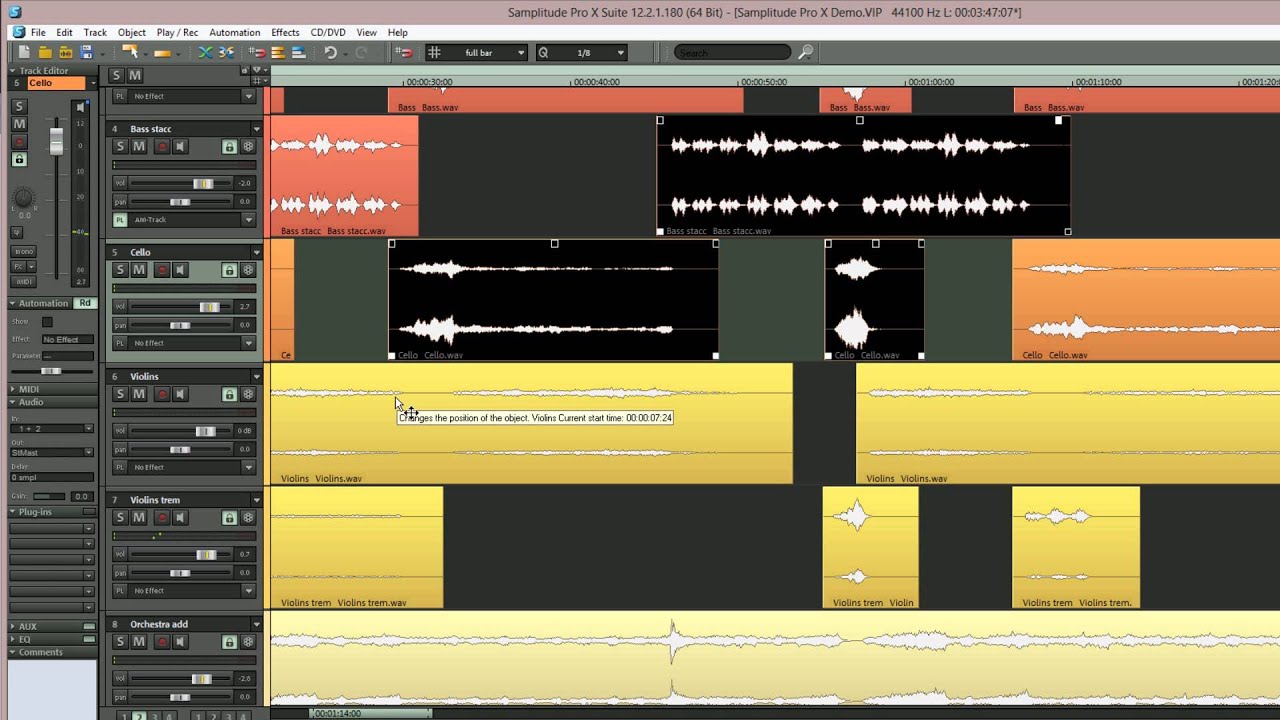
Task: Click the search magnifier icon
Action: click(806, 53)
